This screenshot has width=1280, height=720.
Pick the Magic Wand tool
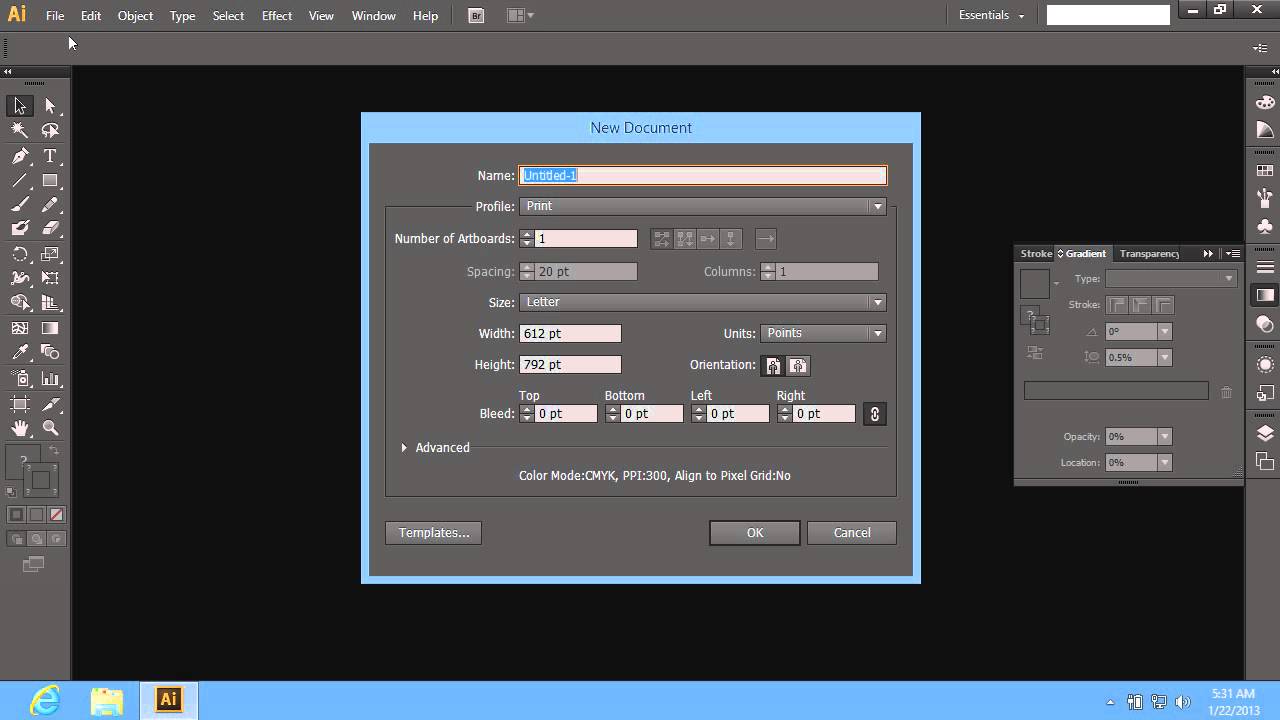click(x=20, y=130)
